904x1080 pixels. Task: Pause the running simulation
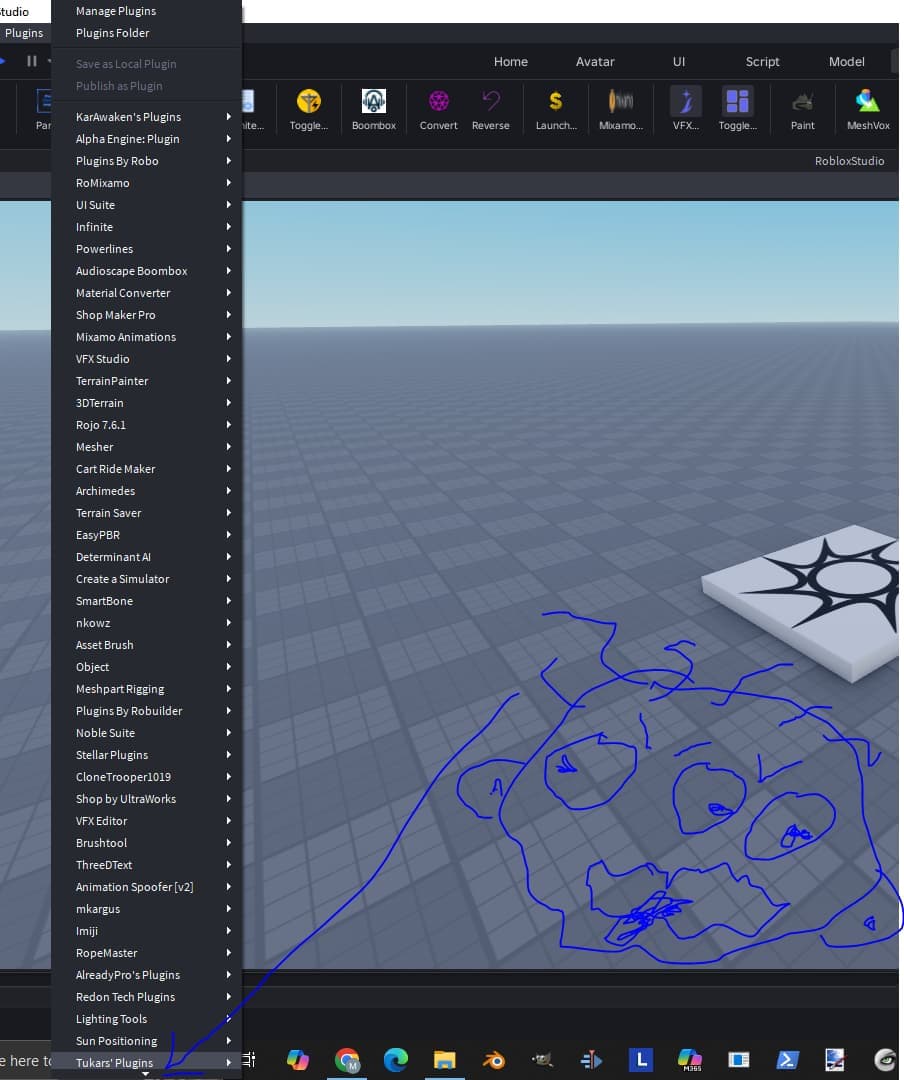[32, 61]
